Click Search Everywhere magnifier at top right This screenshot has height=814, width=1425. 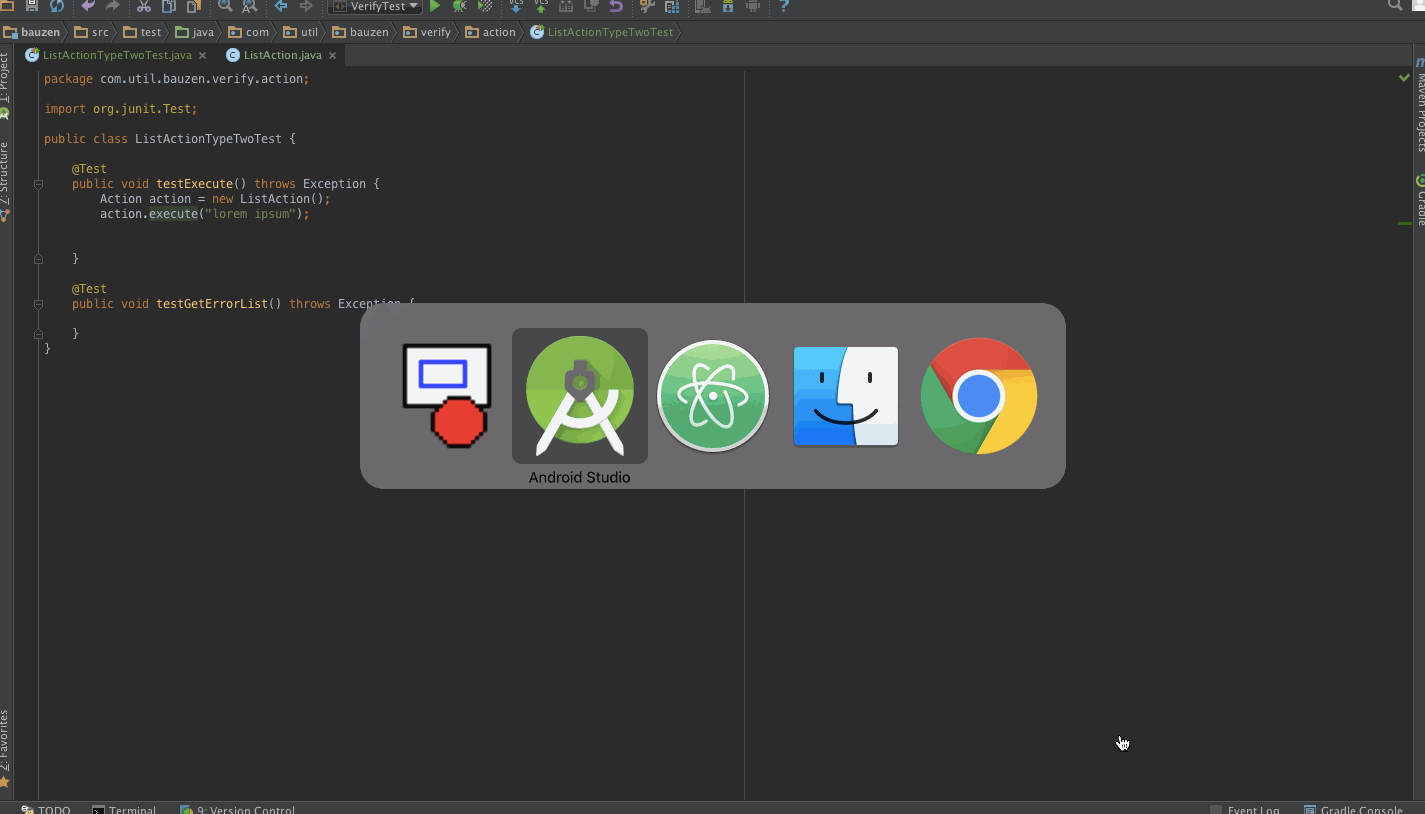(1395, 6)
